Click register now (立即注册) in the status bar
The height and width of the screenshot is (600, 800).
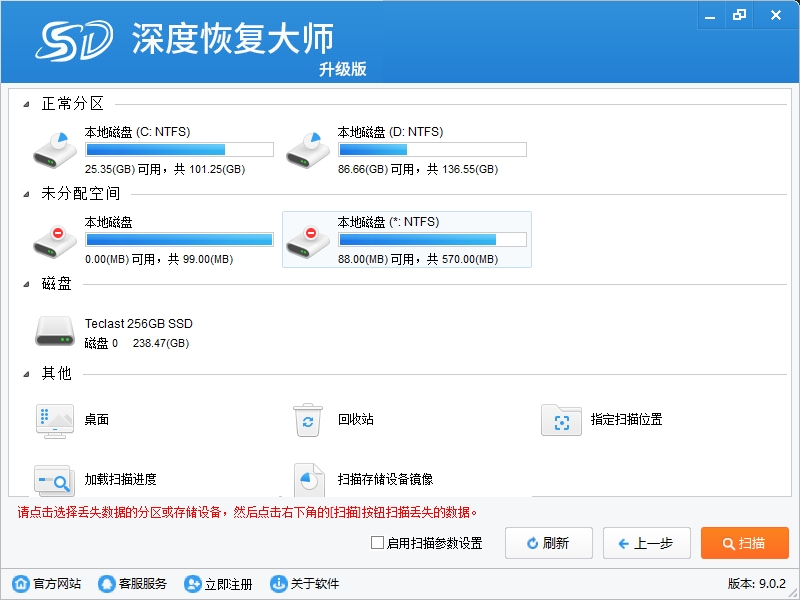218,584
